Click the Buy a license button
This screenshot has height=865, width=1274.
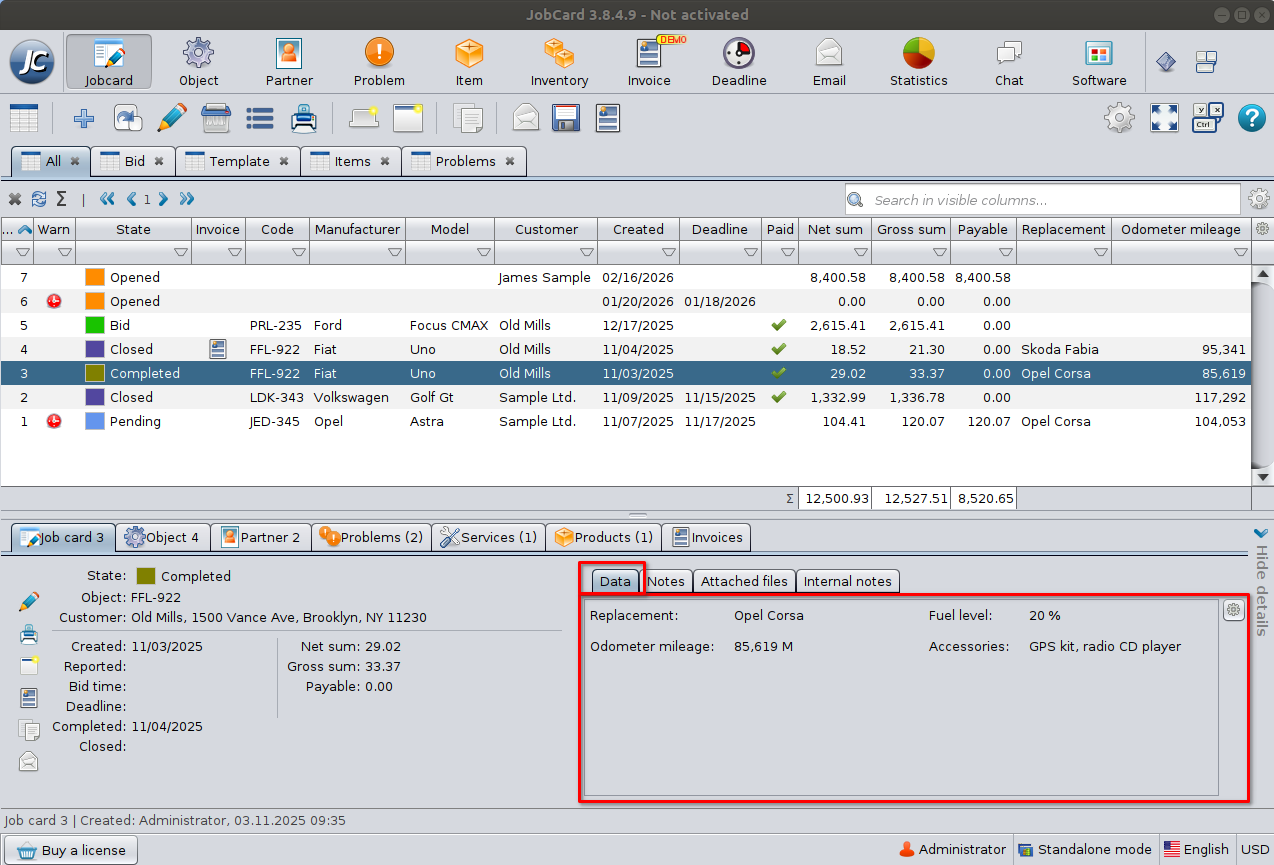tap(71, 850)
